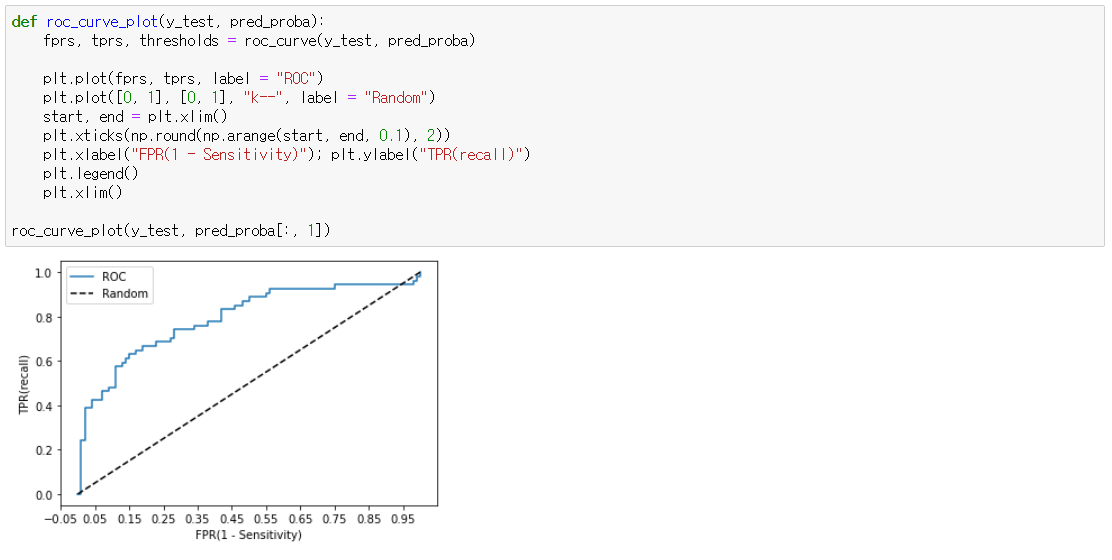
Task: Click the 0.55 x-axis tick label
Action: (x=267, y=519)
